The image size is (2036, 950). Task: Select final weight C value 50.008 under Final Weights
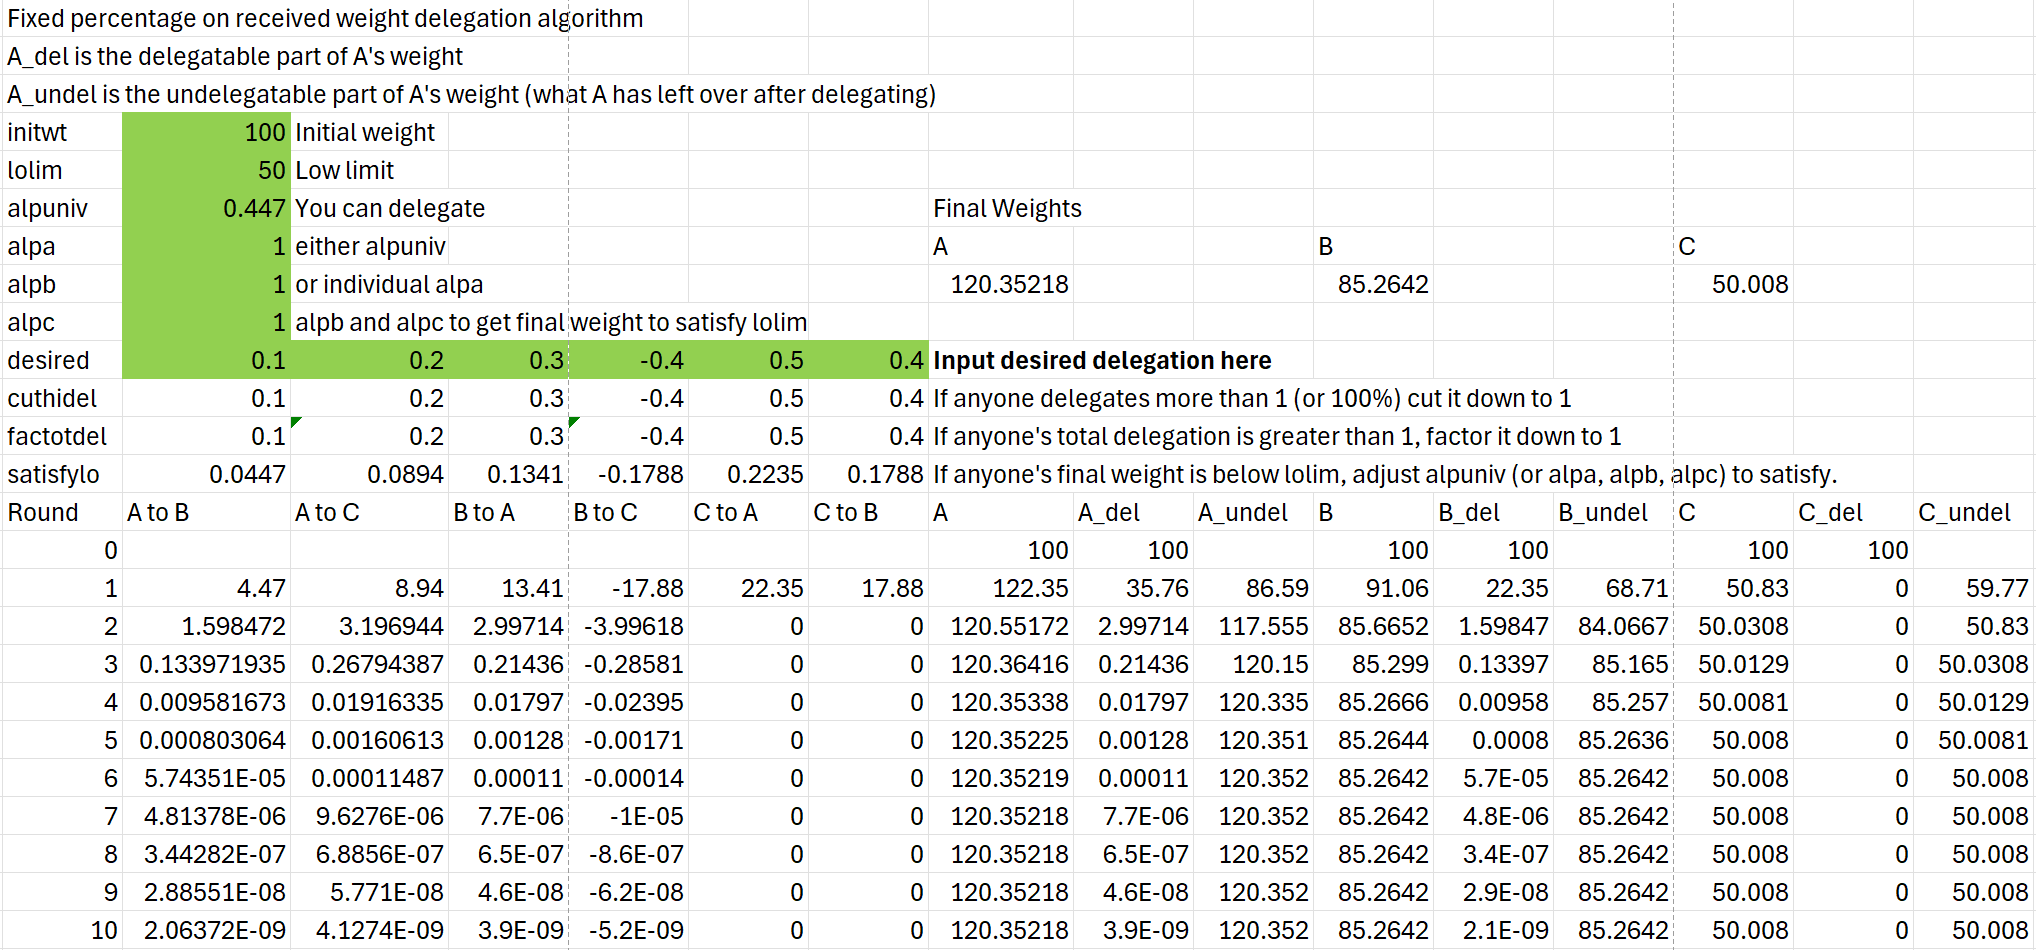[x=1733, y=284]
